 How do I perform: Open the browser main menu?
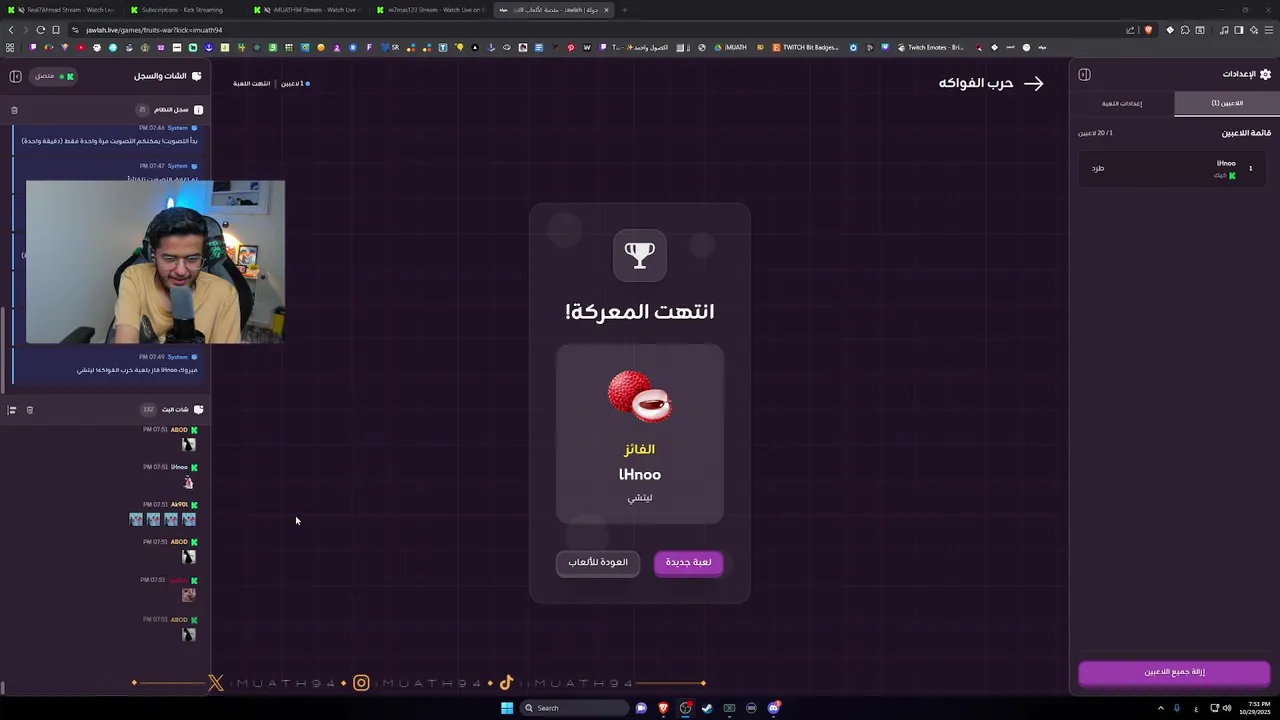(1269, 30)
